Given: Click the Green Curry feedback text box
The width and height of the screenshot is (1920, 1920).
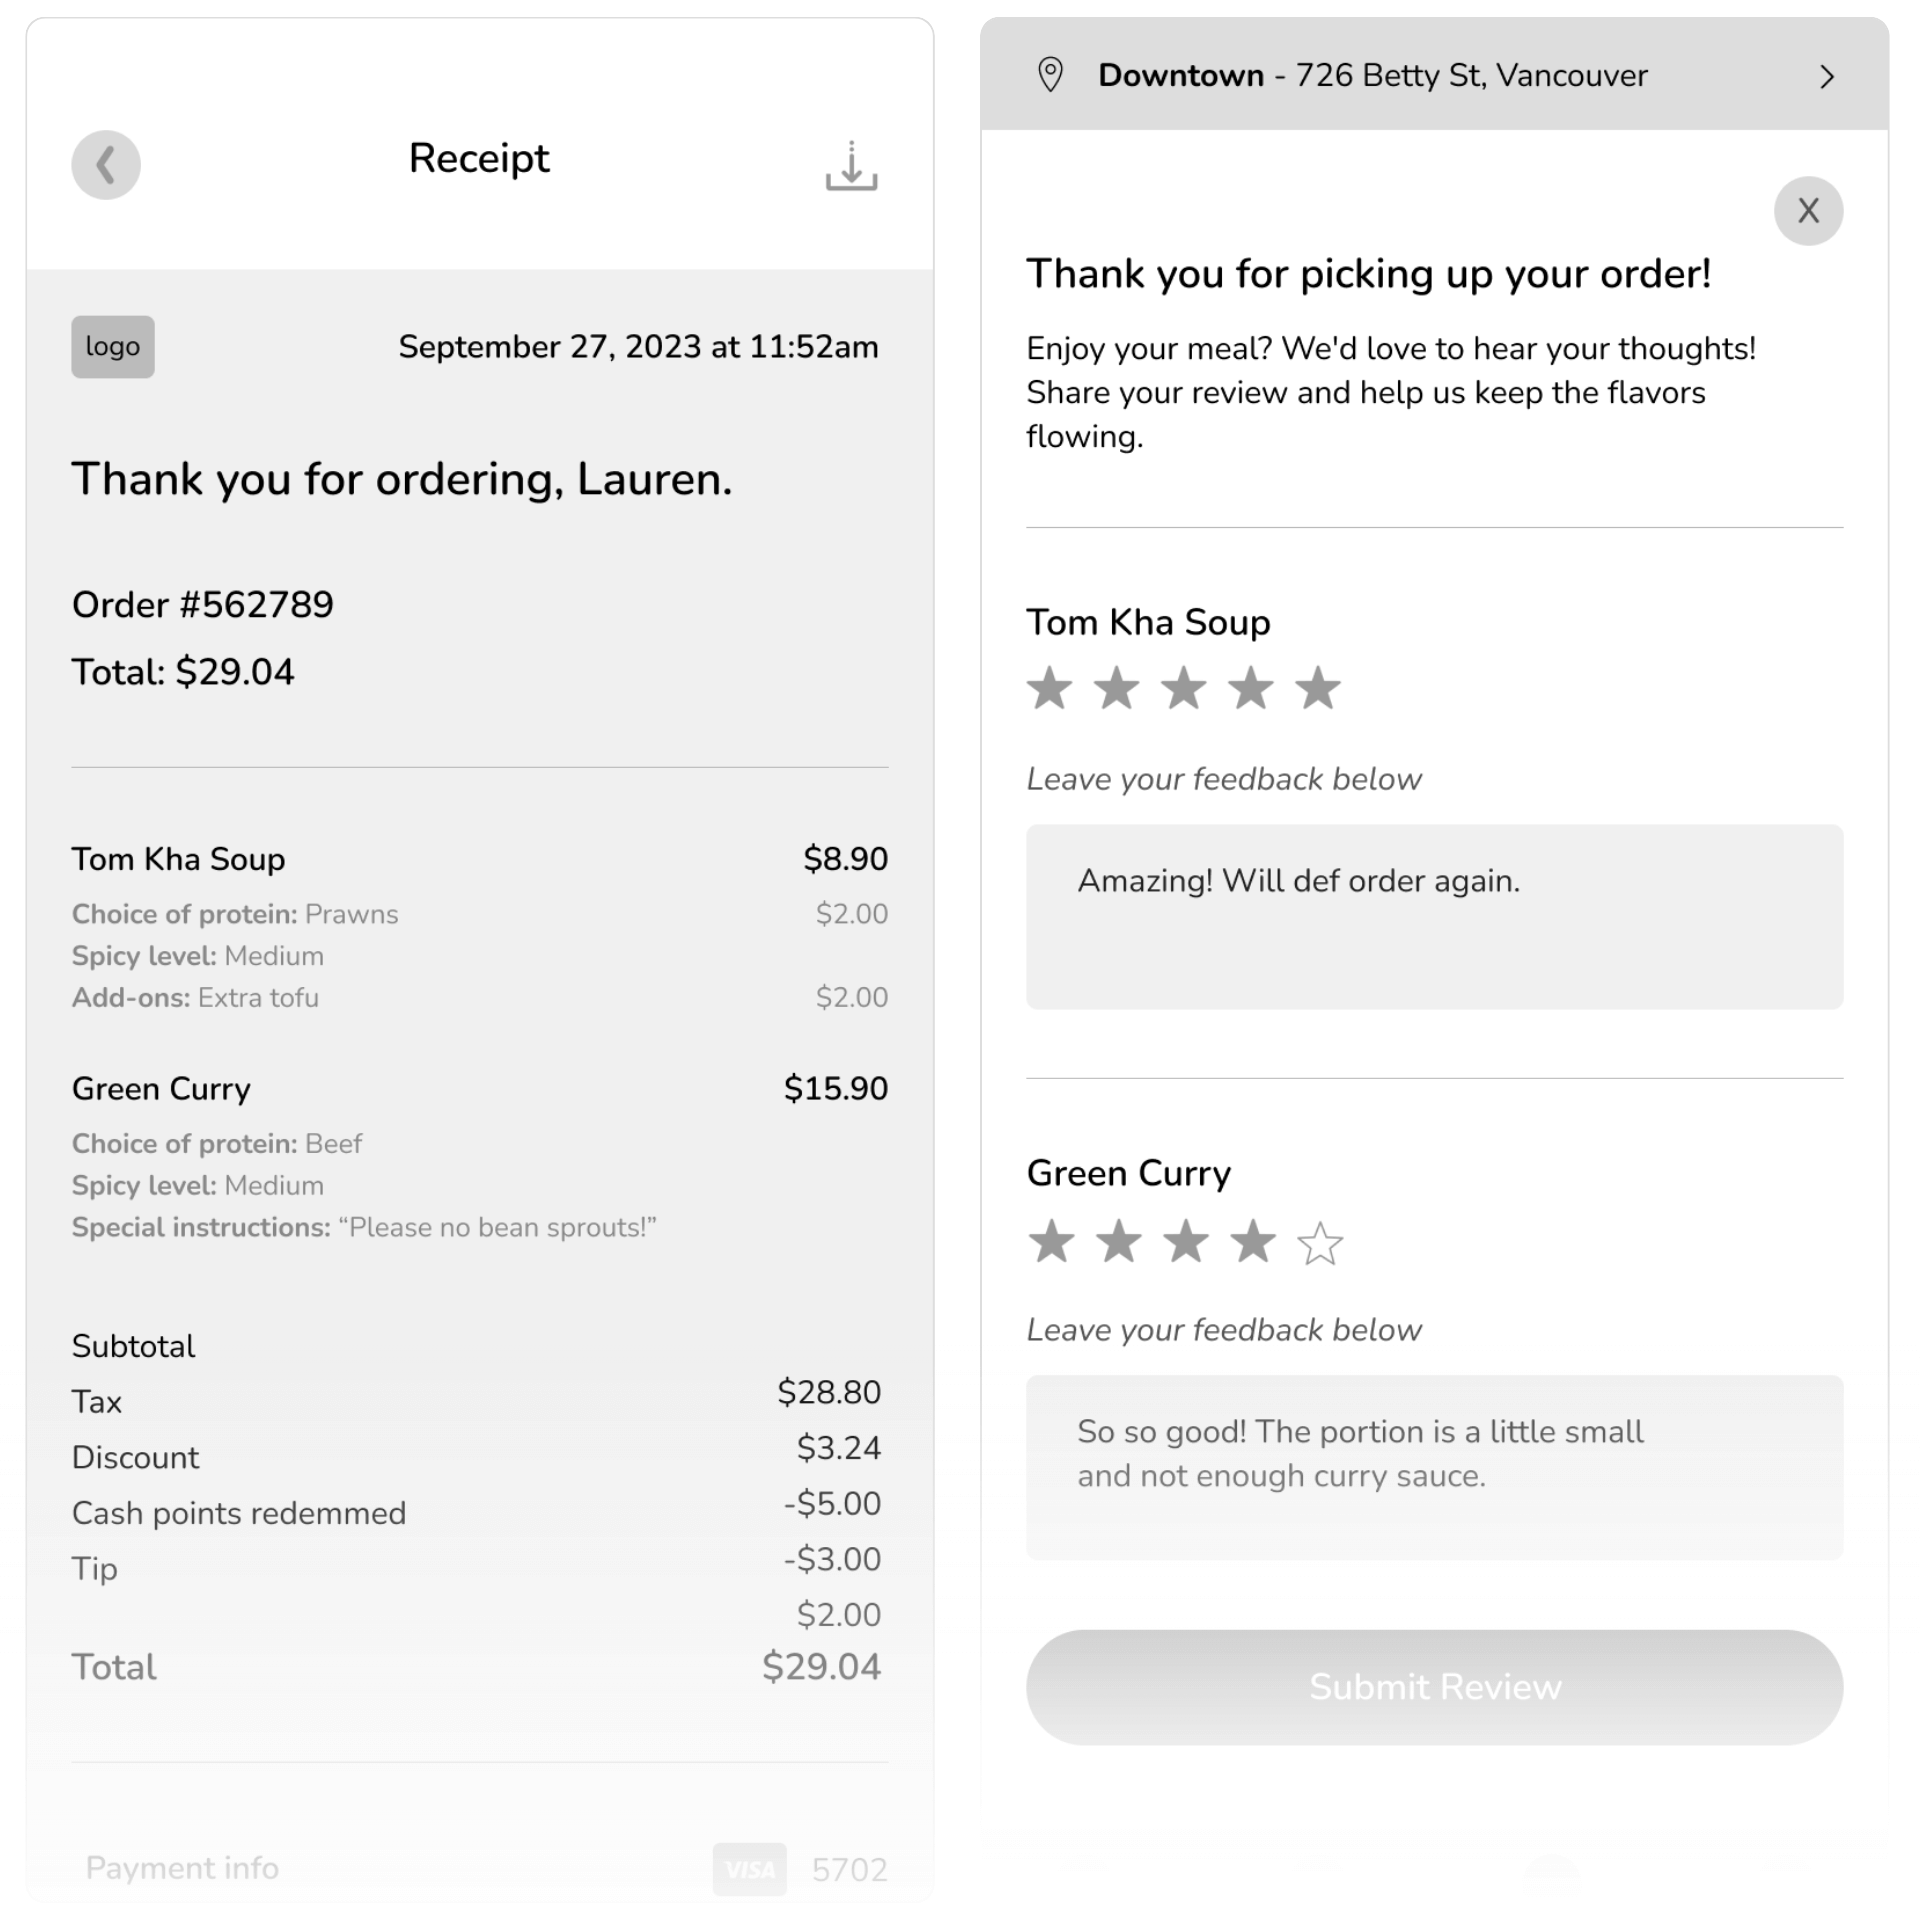Looking at the screenshot, I should pyautogui.click(x=1434, y=1466).
